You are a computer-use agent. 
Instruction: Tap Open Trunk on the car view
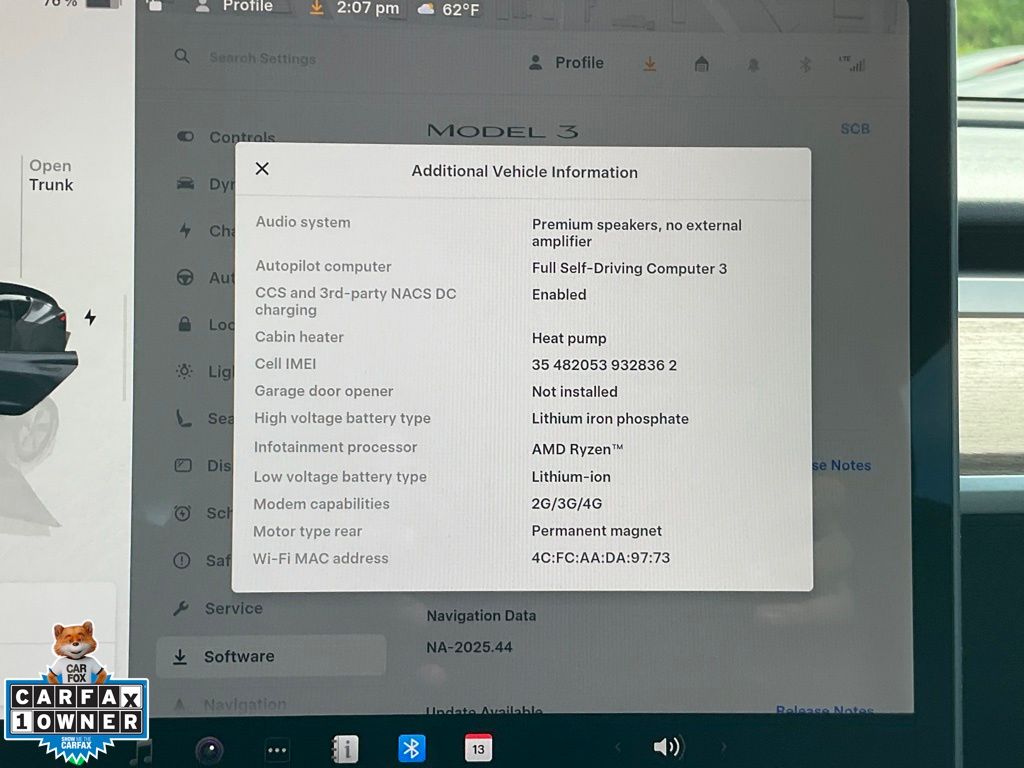(50, 175)
